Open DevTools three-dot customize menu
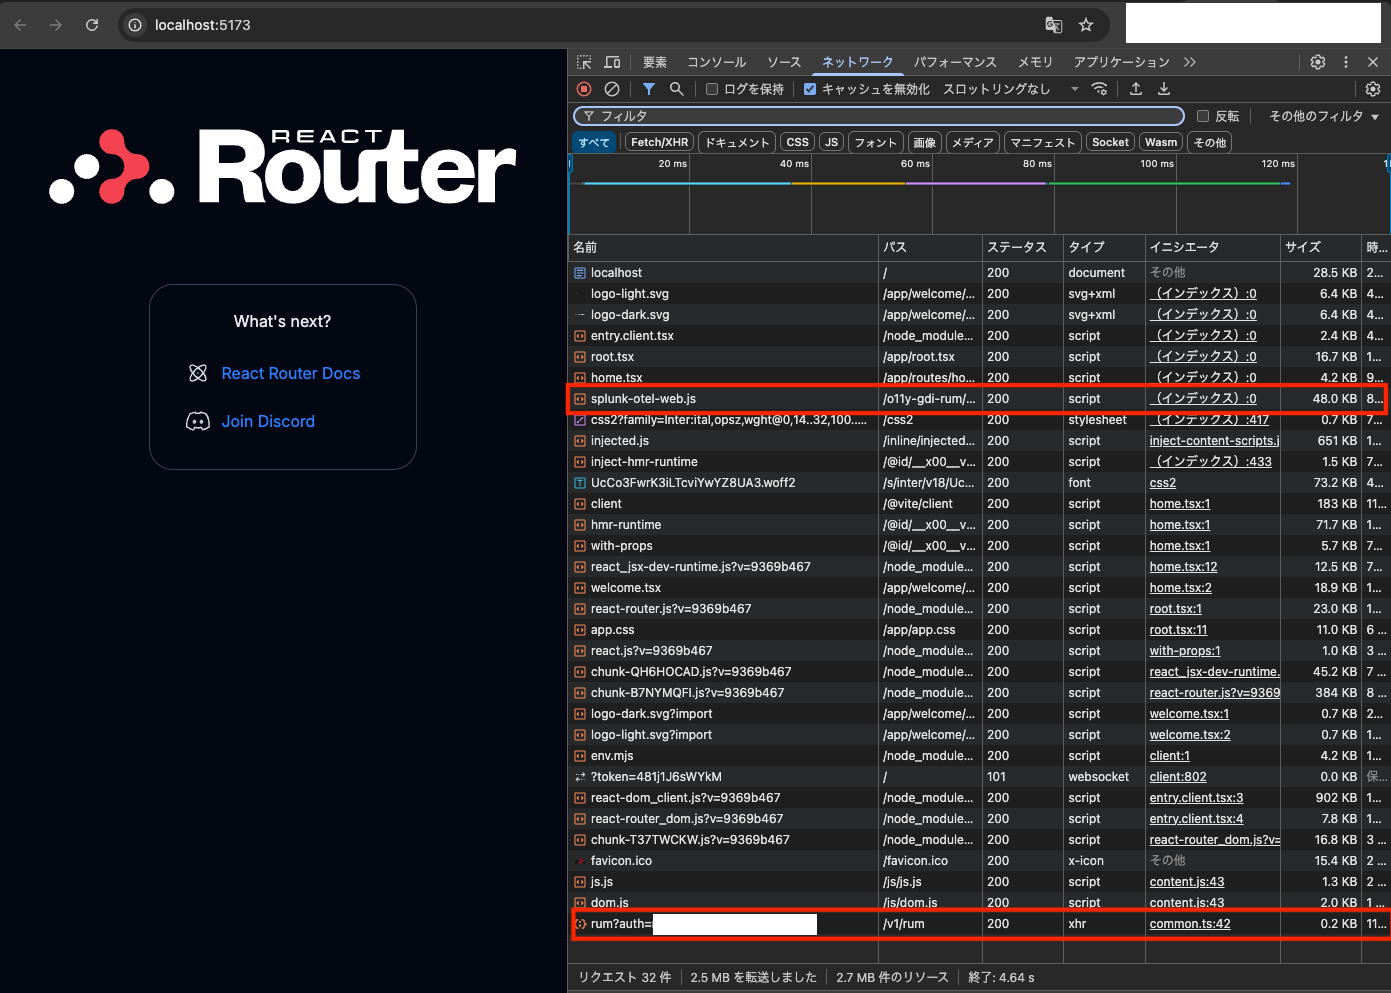The image size is (1391, 993). (x=1346, y=62)
